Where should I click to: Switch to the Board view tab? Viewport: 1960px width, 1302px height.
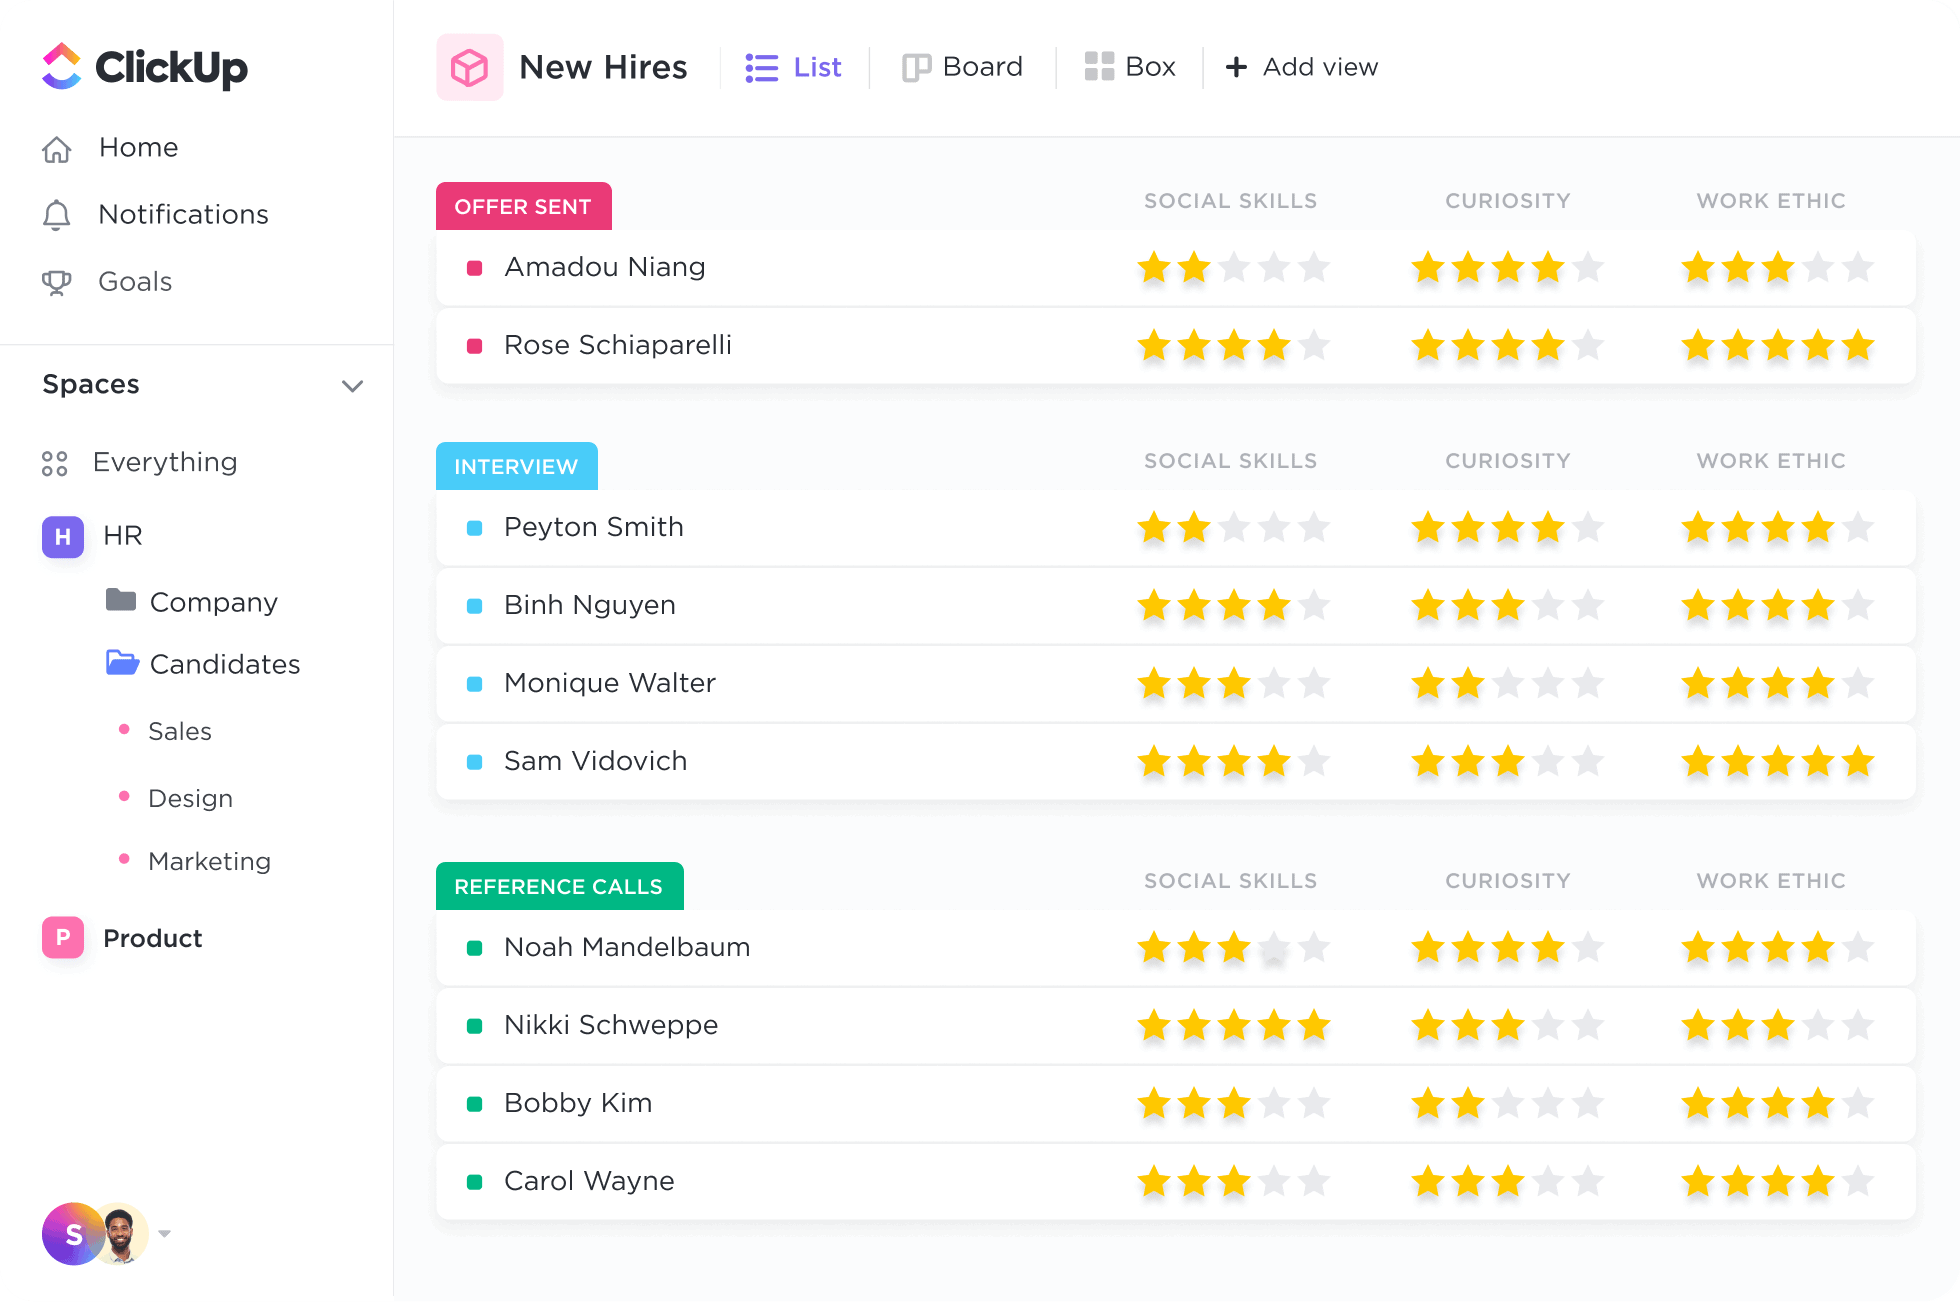(963, 67)
